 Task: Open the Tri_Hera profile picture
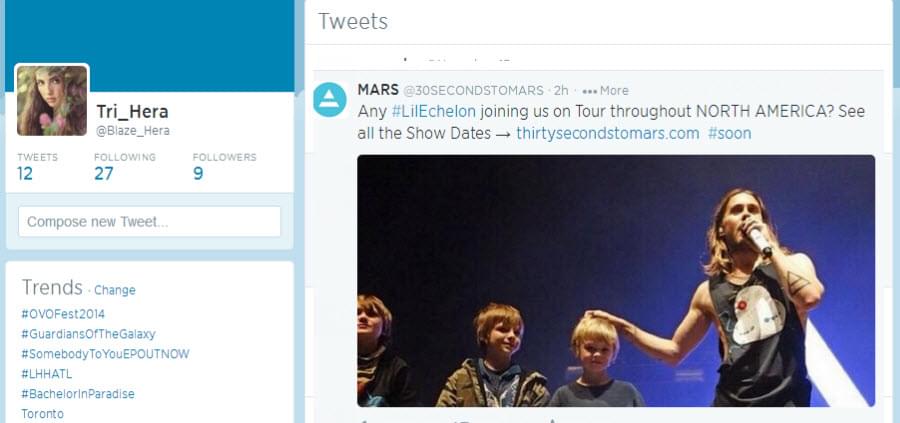52,100
